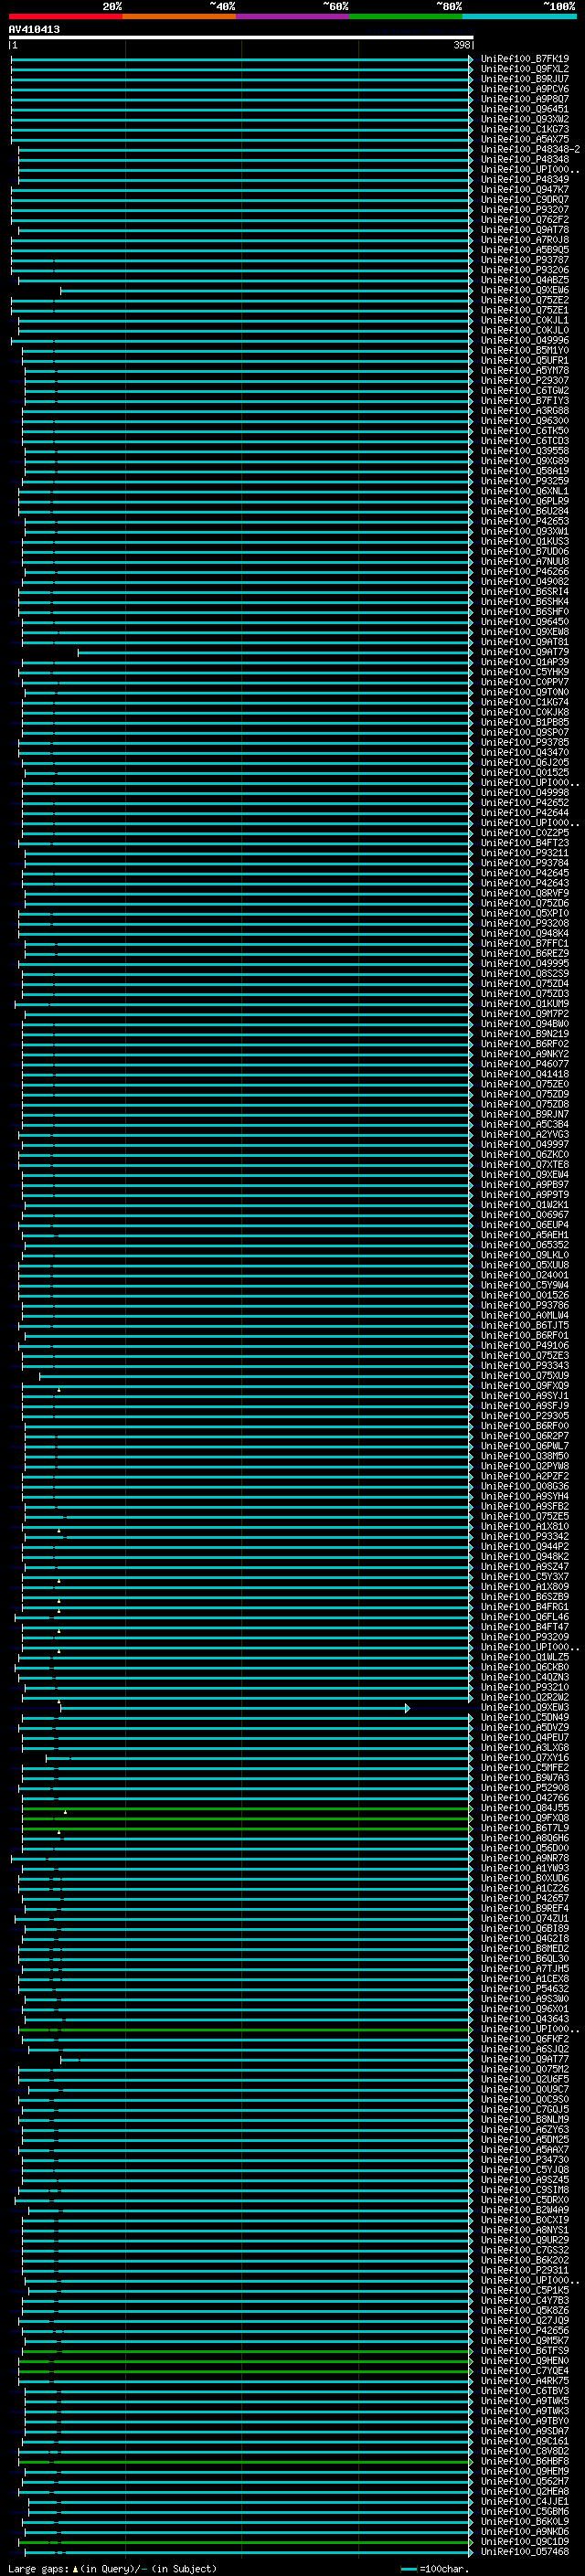The width and height of the screenshot is (585, 2576).
Task: Open UniRef100_B4FT23 hit
Action: [525, 843]
